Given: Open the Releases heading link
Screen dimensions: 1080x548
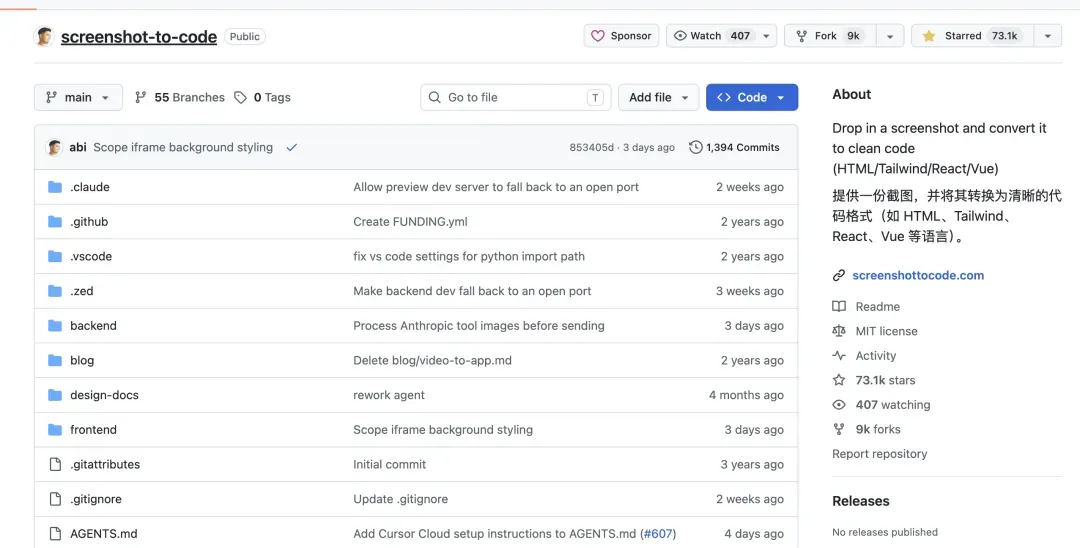Looking at the screenshot, I should tap(861, 501).
